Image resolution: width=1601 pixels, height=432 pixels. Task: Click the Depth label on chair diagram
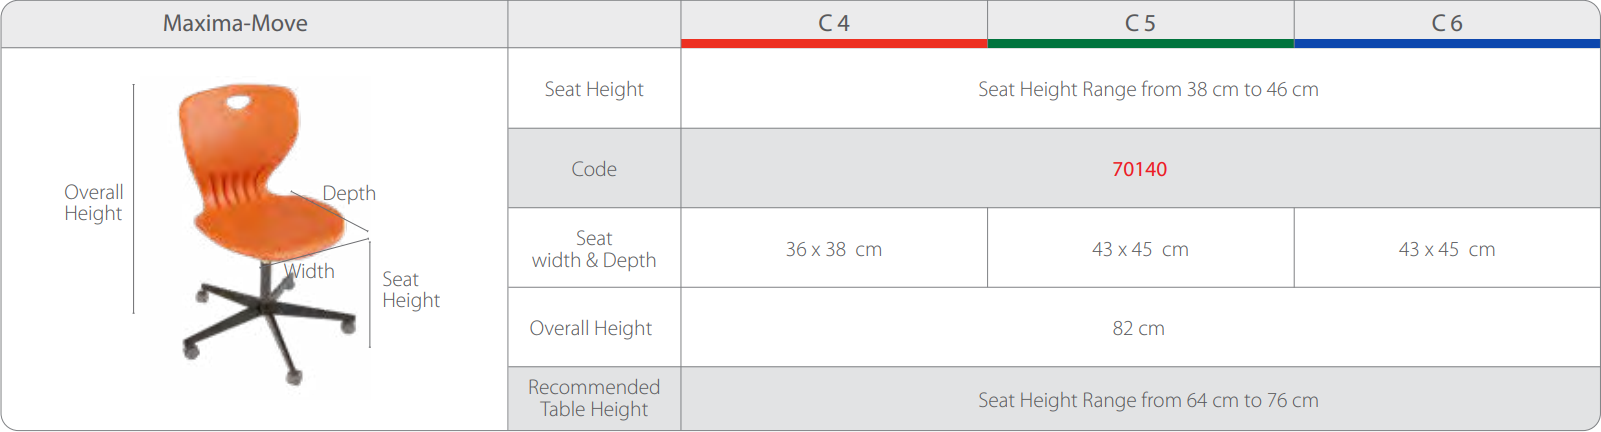point(349,193)
